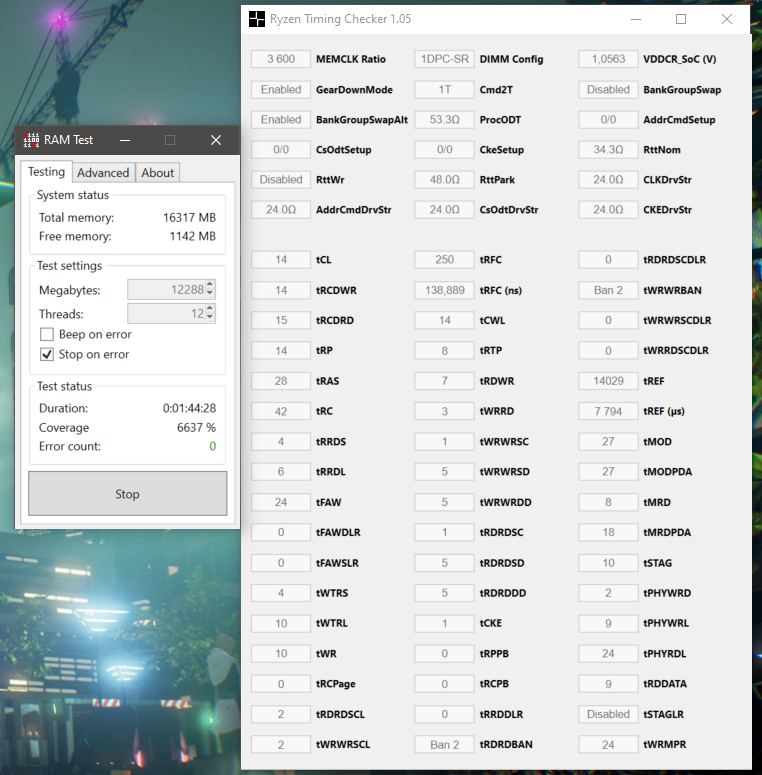762x775 pixels.
Task: Increase Threads with the up stepper arrow
Action: (x=210, y=308)
